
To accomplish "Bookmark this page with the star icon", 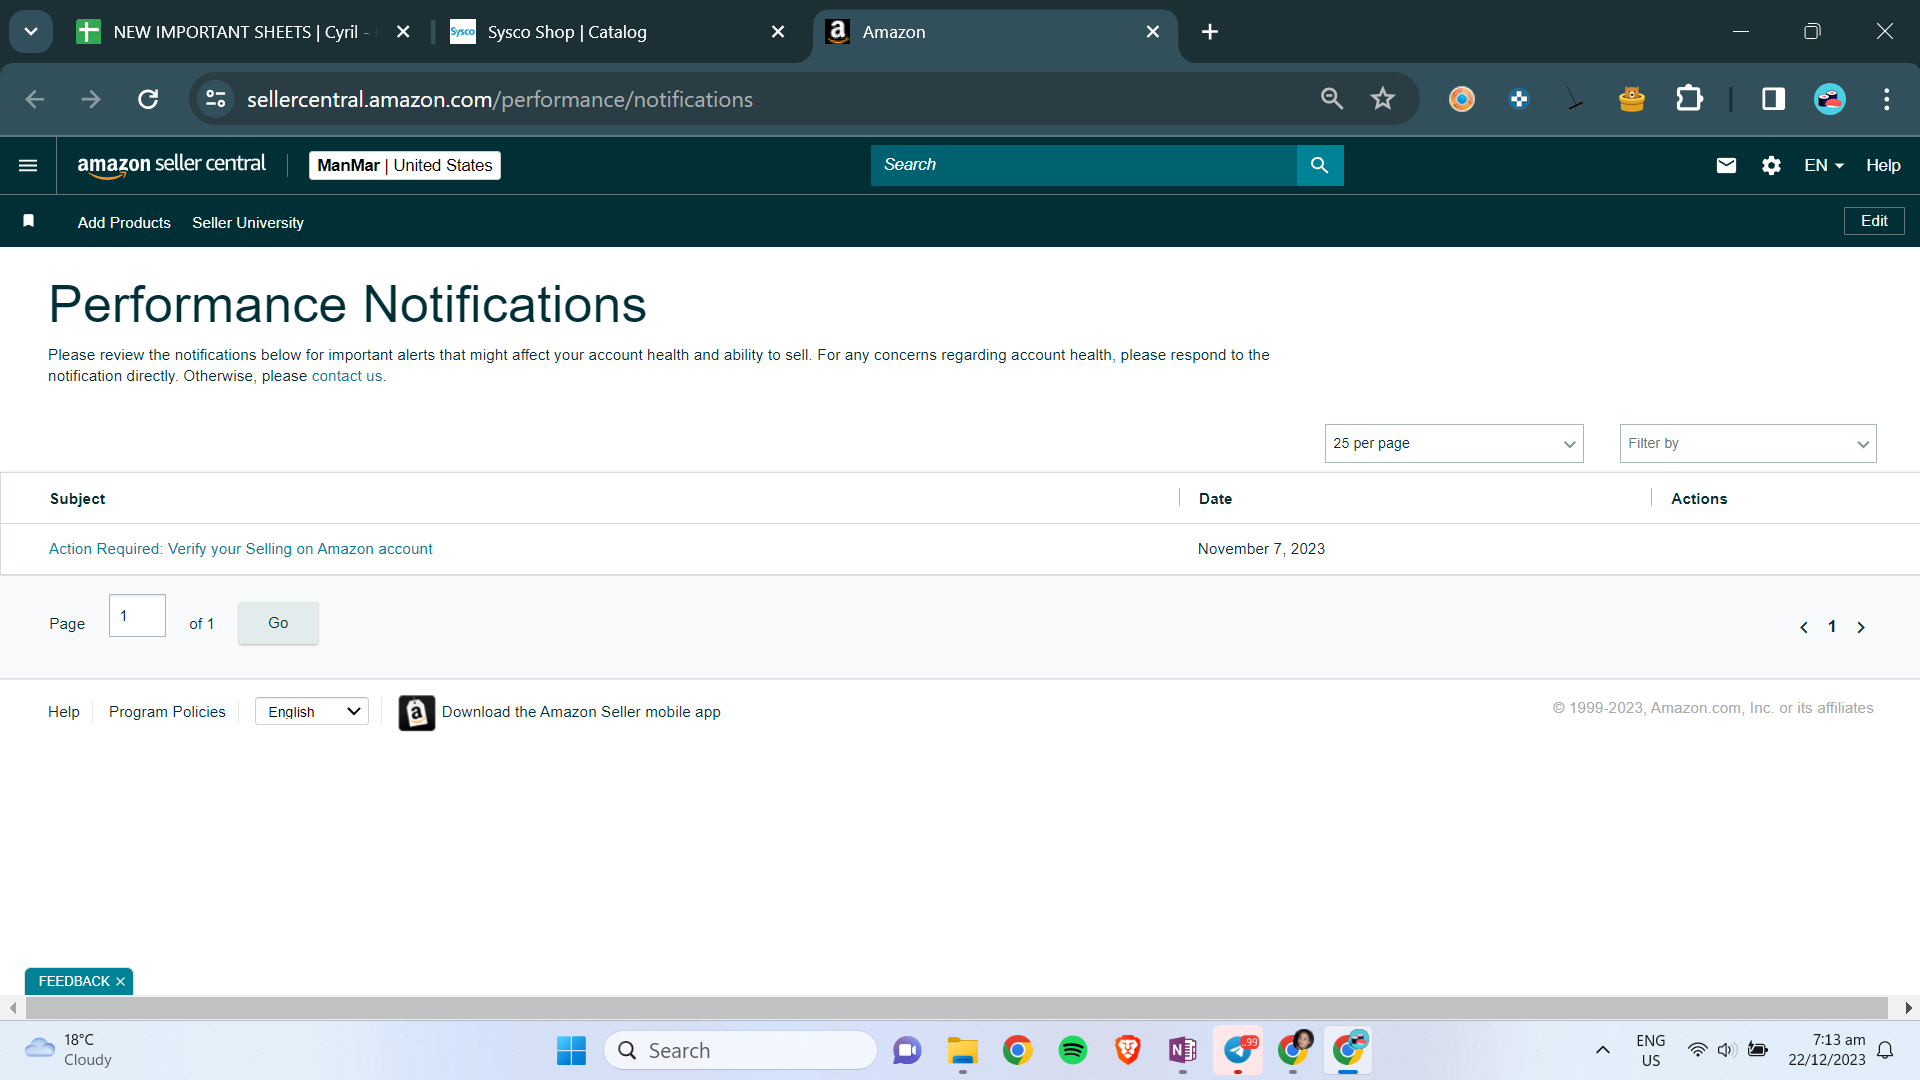I will (1383, 99).
